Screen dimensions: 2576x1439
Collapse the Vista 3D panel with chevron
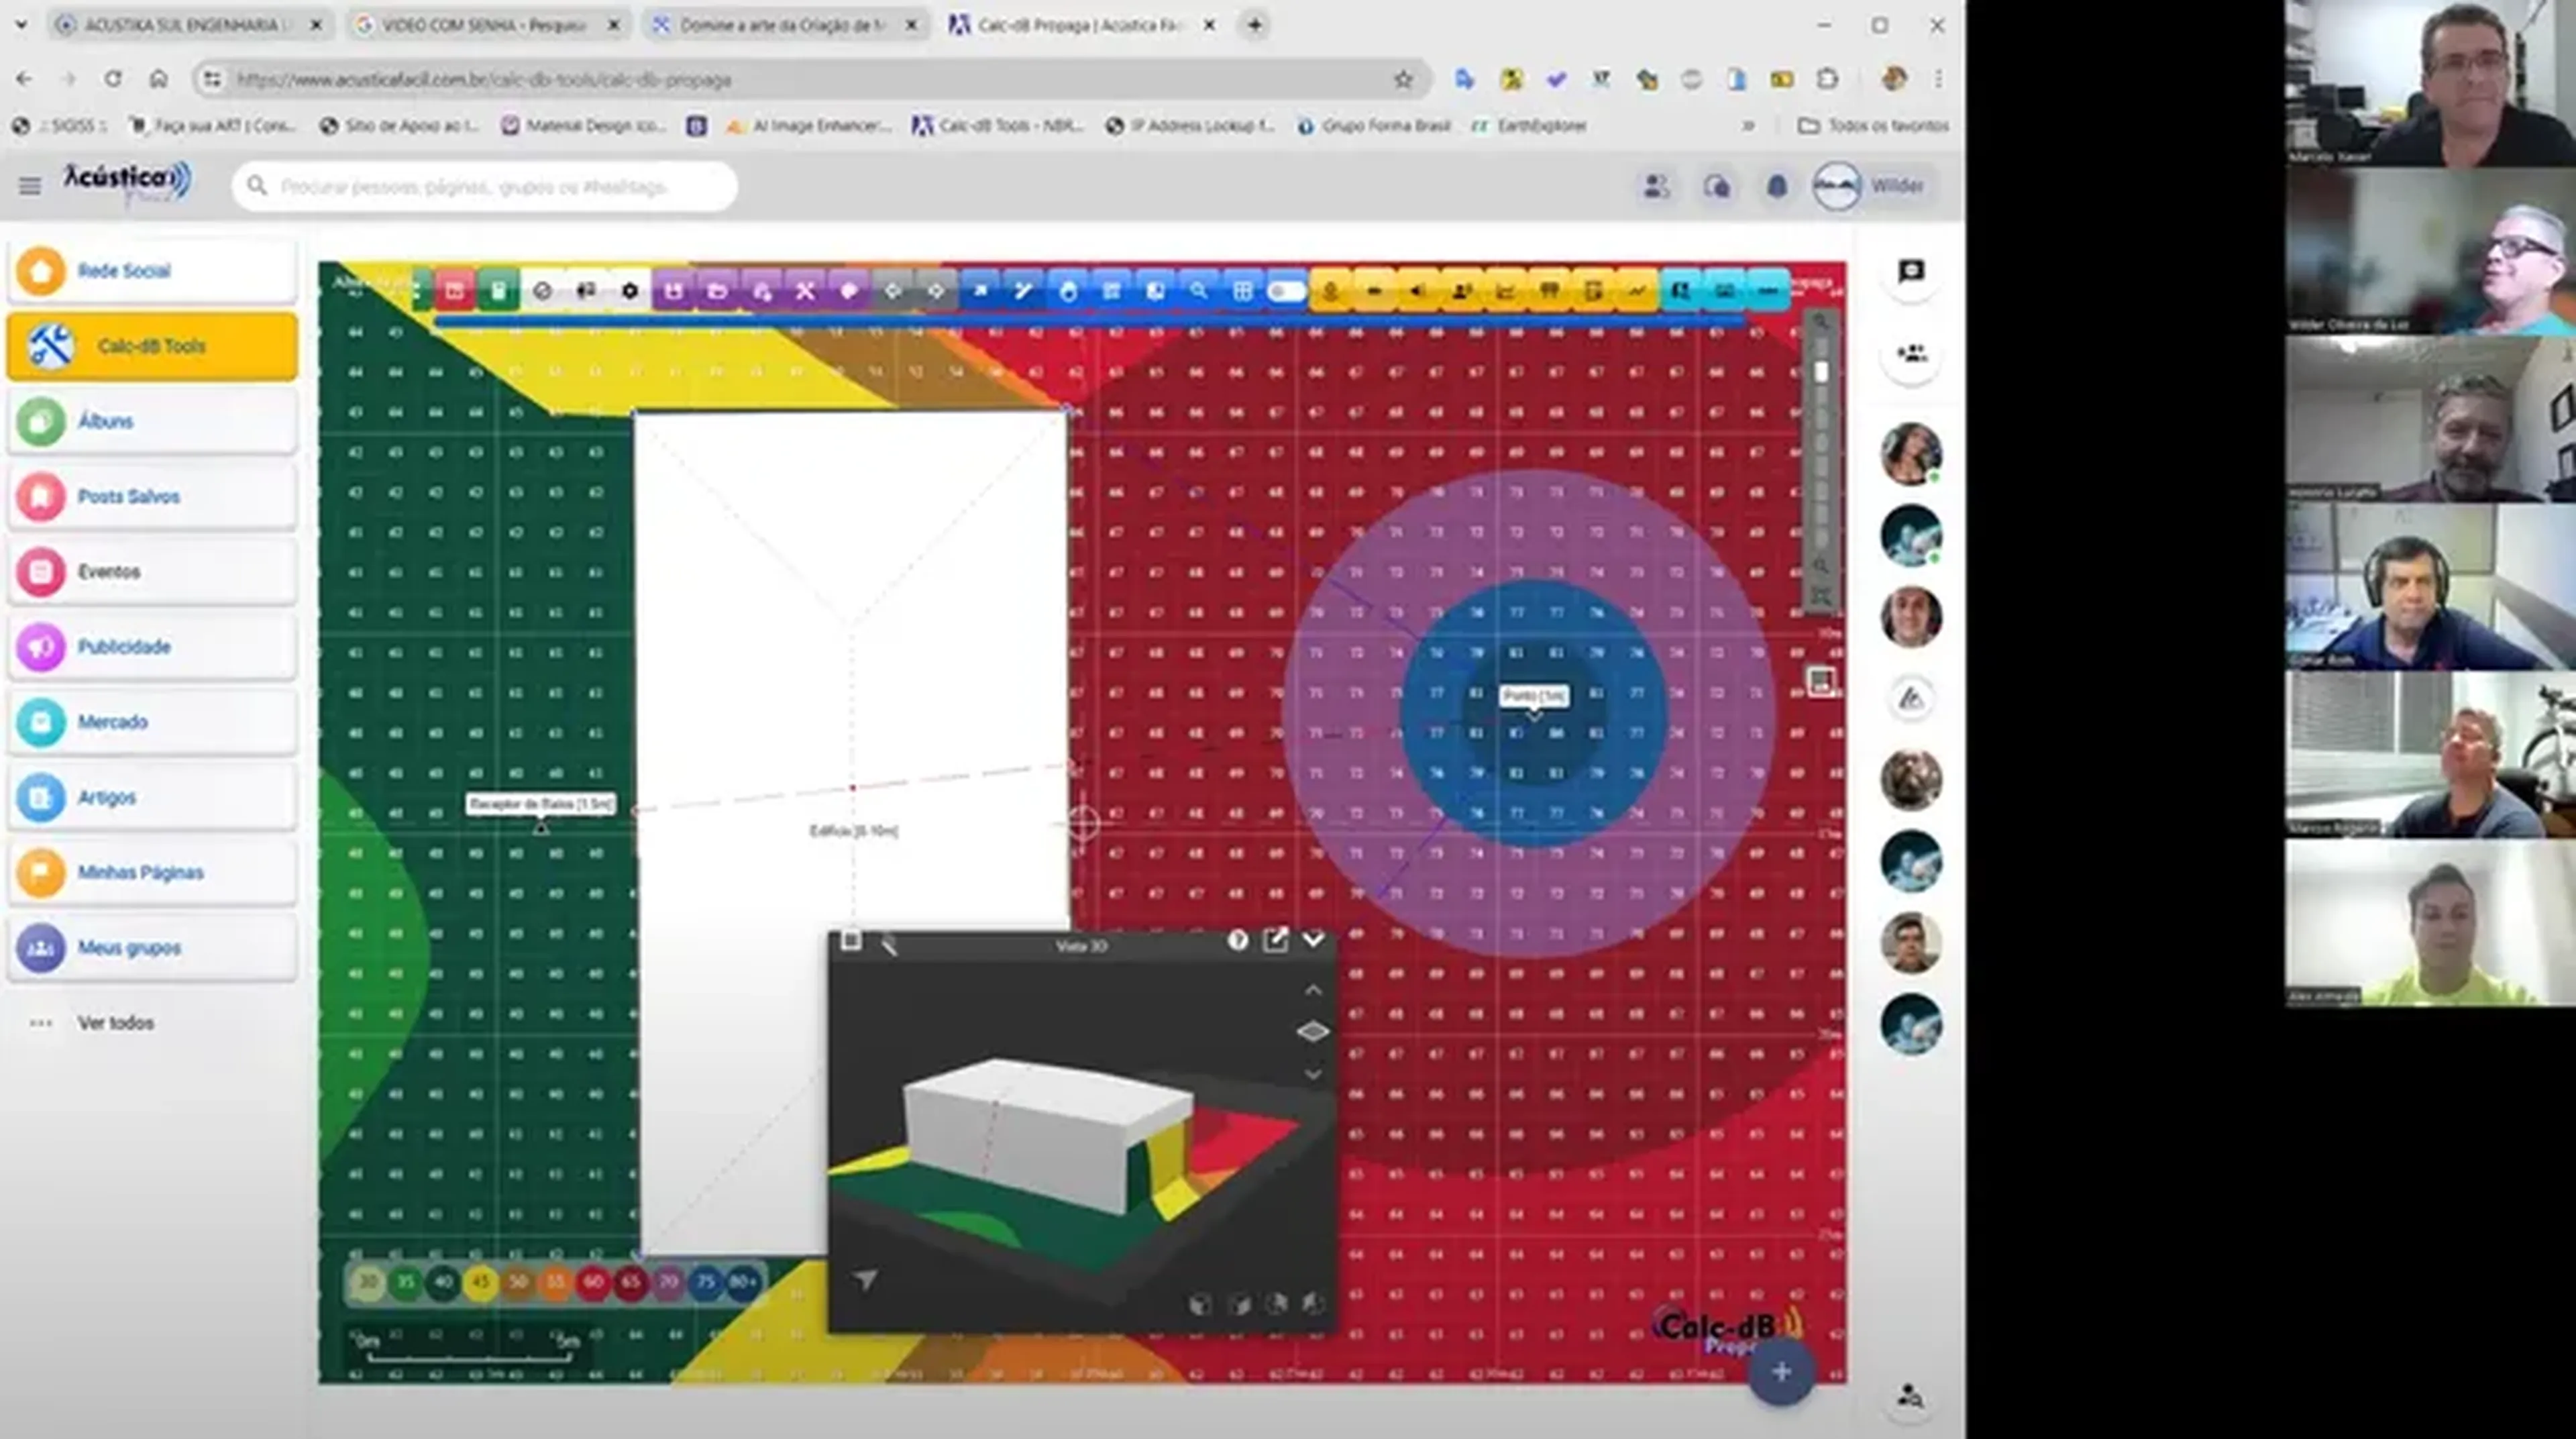click(1313, 940)
